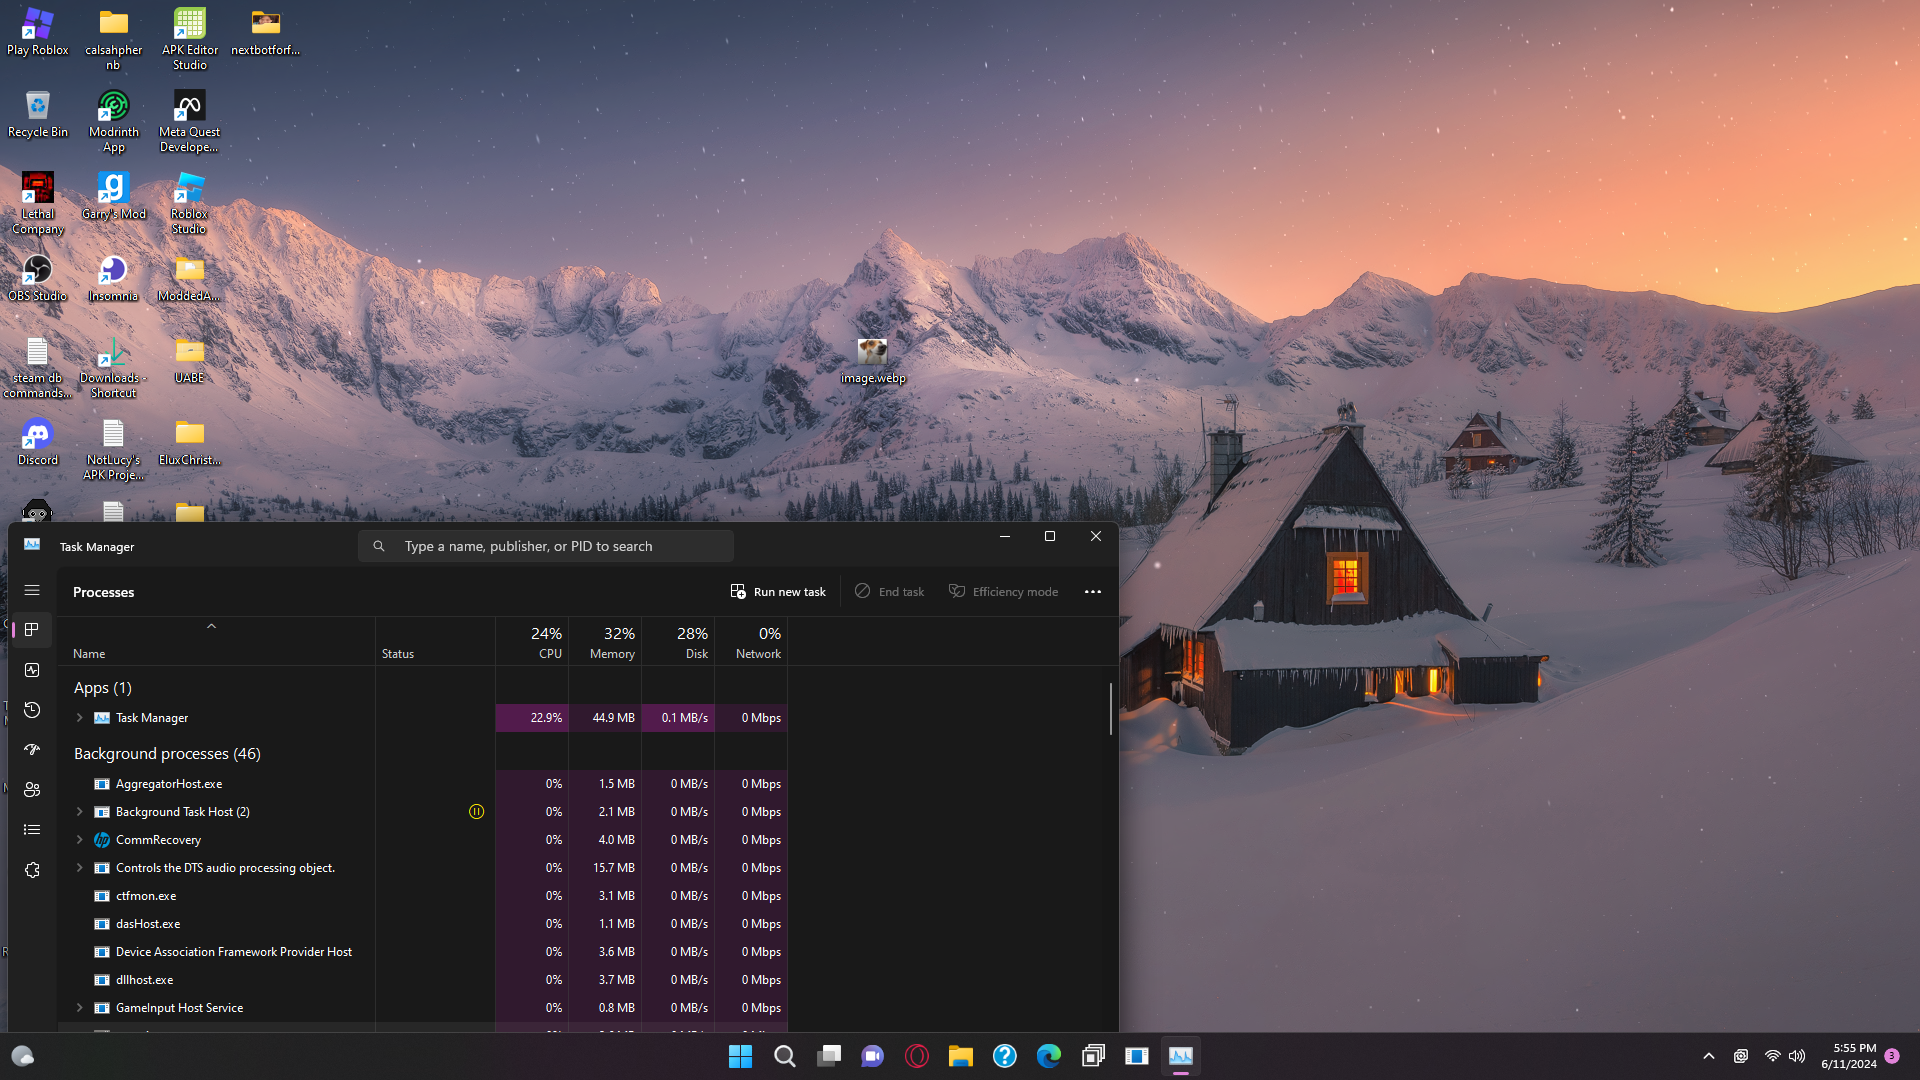Open the Details page icon
The image size is (1920, 1080).
click(x=32, y=830)
